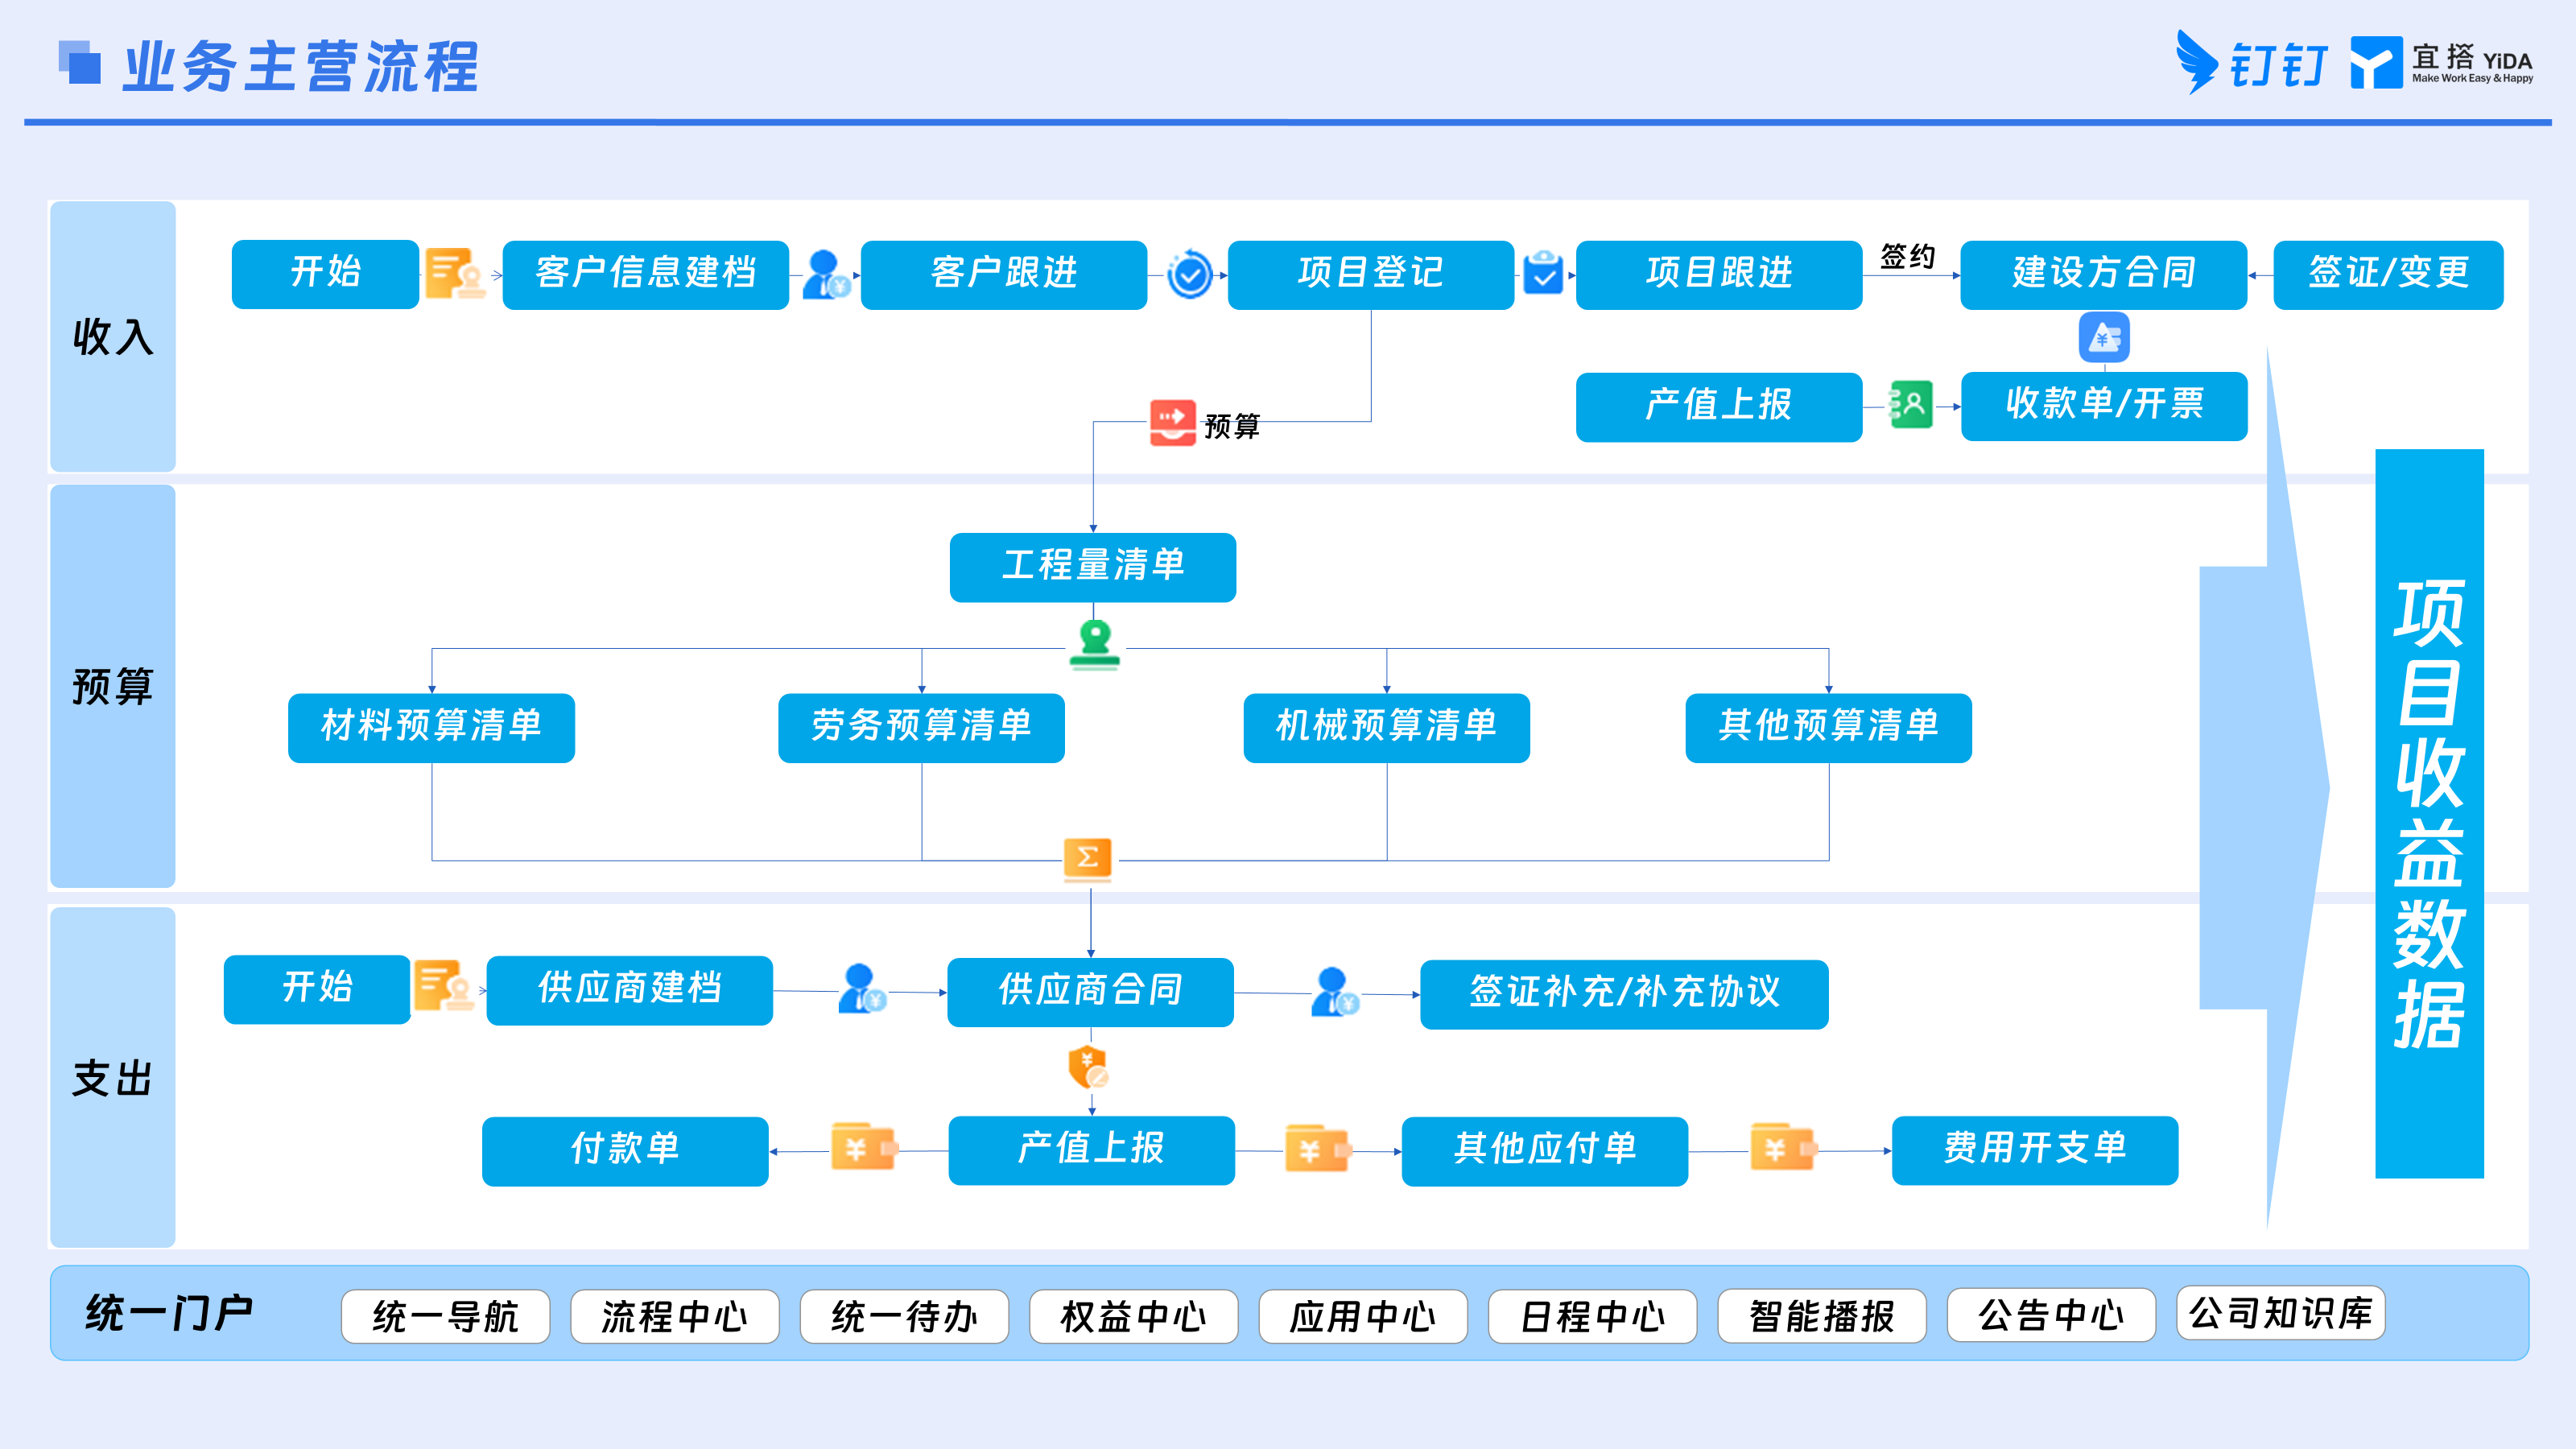Select the 统一导航 portal item
Screen dimensions: 2576x1449
[445, 1316]
